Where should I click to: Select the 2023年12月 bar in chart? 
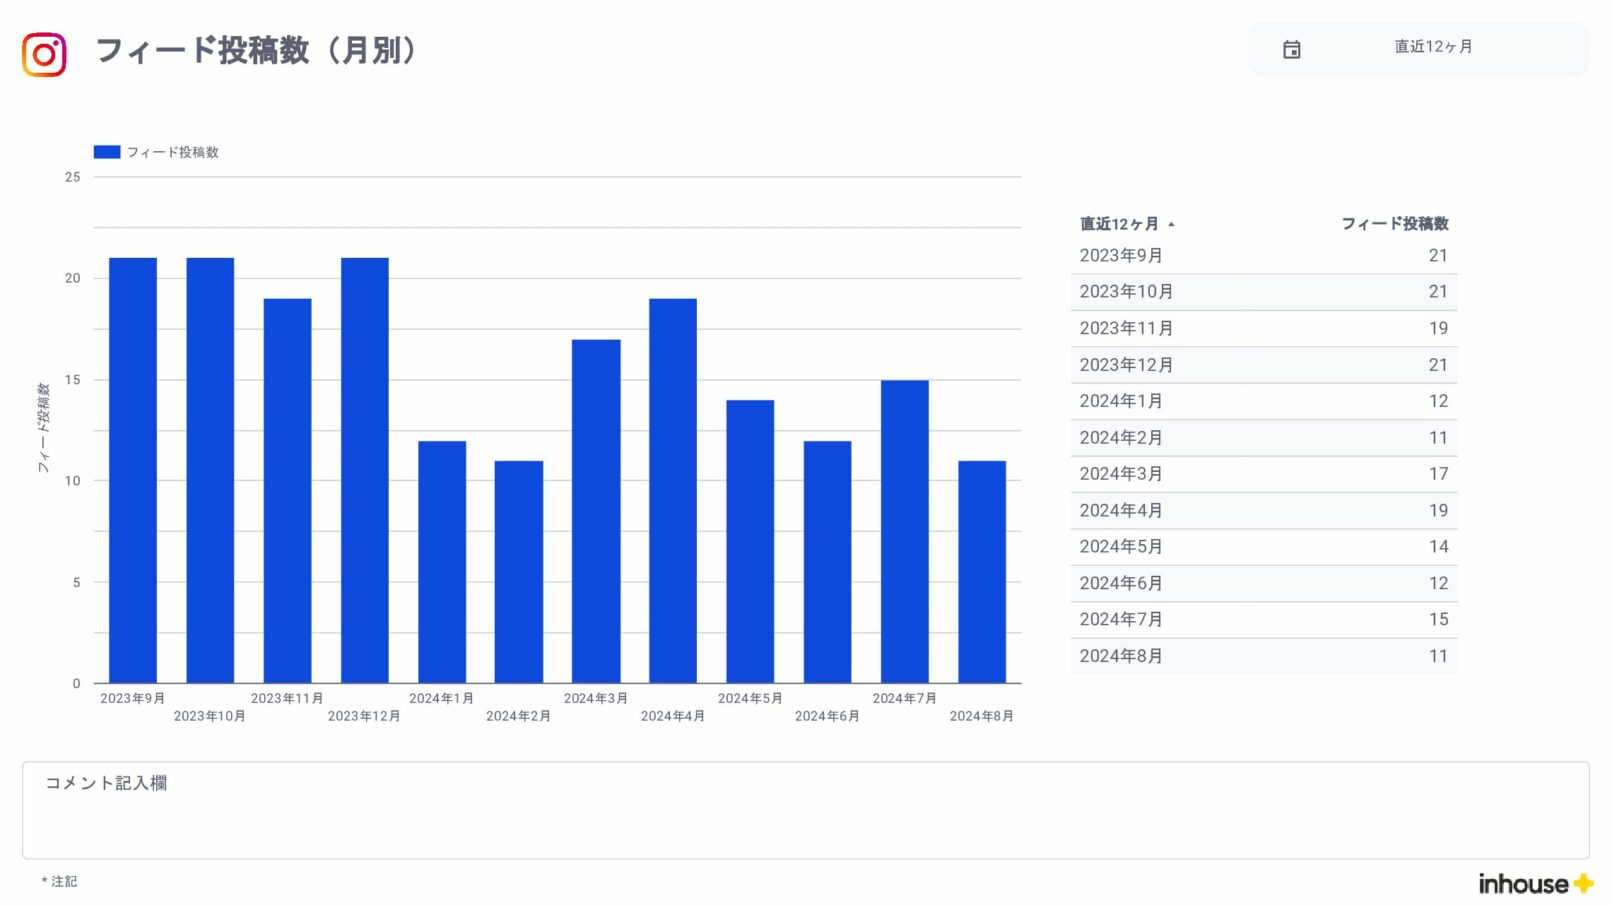point(364,470)
